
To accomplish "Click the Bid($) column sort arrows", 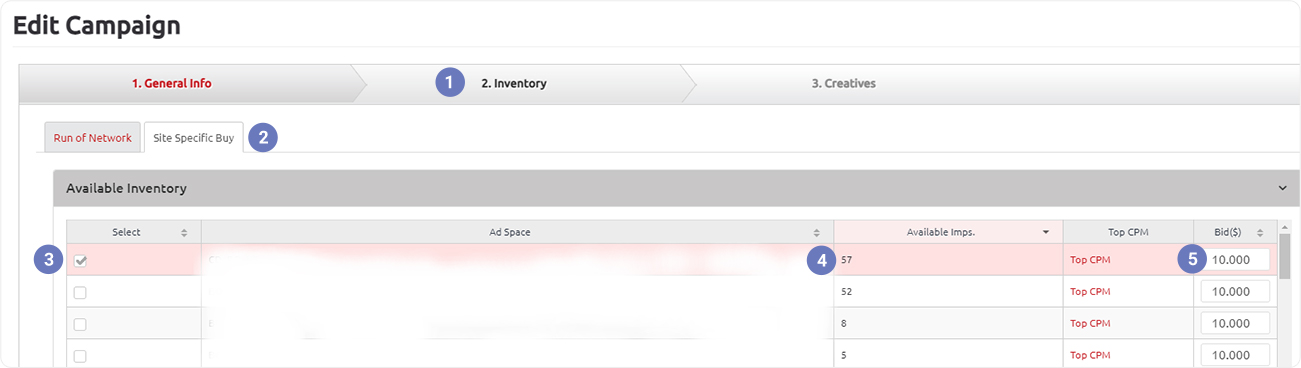I will 1259,232.
